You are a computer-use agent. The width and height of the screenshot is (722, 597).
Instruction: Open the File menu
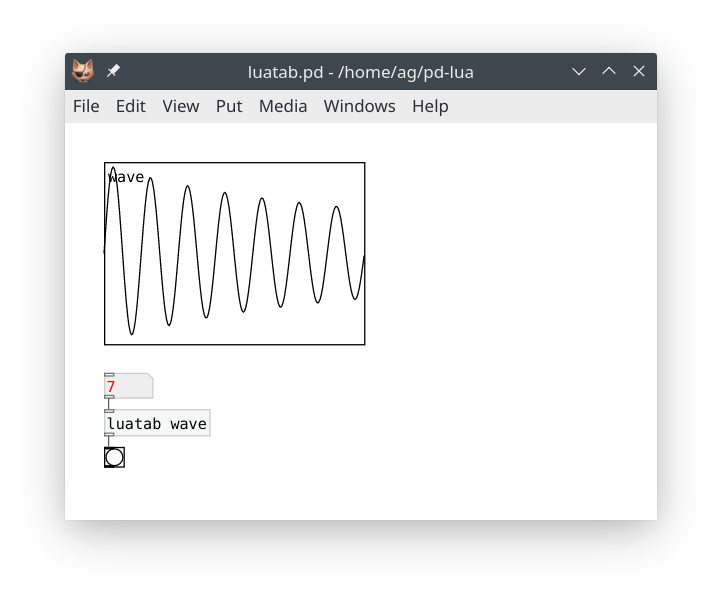tap(86, 106)
